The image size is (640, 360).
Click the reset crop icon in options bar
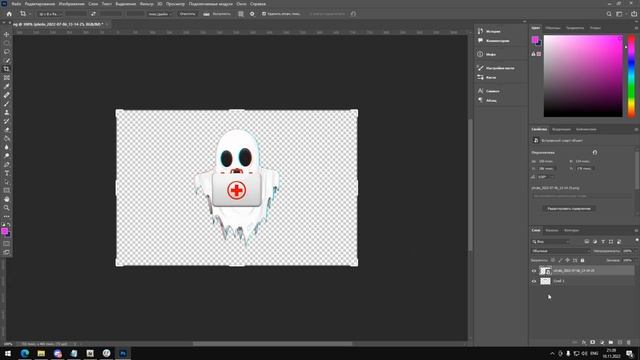(x=353, y=14)
